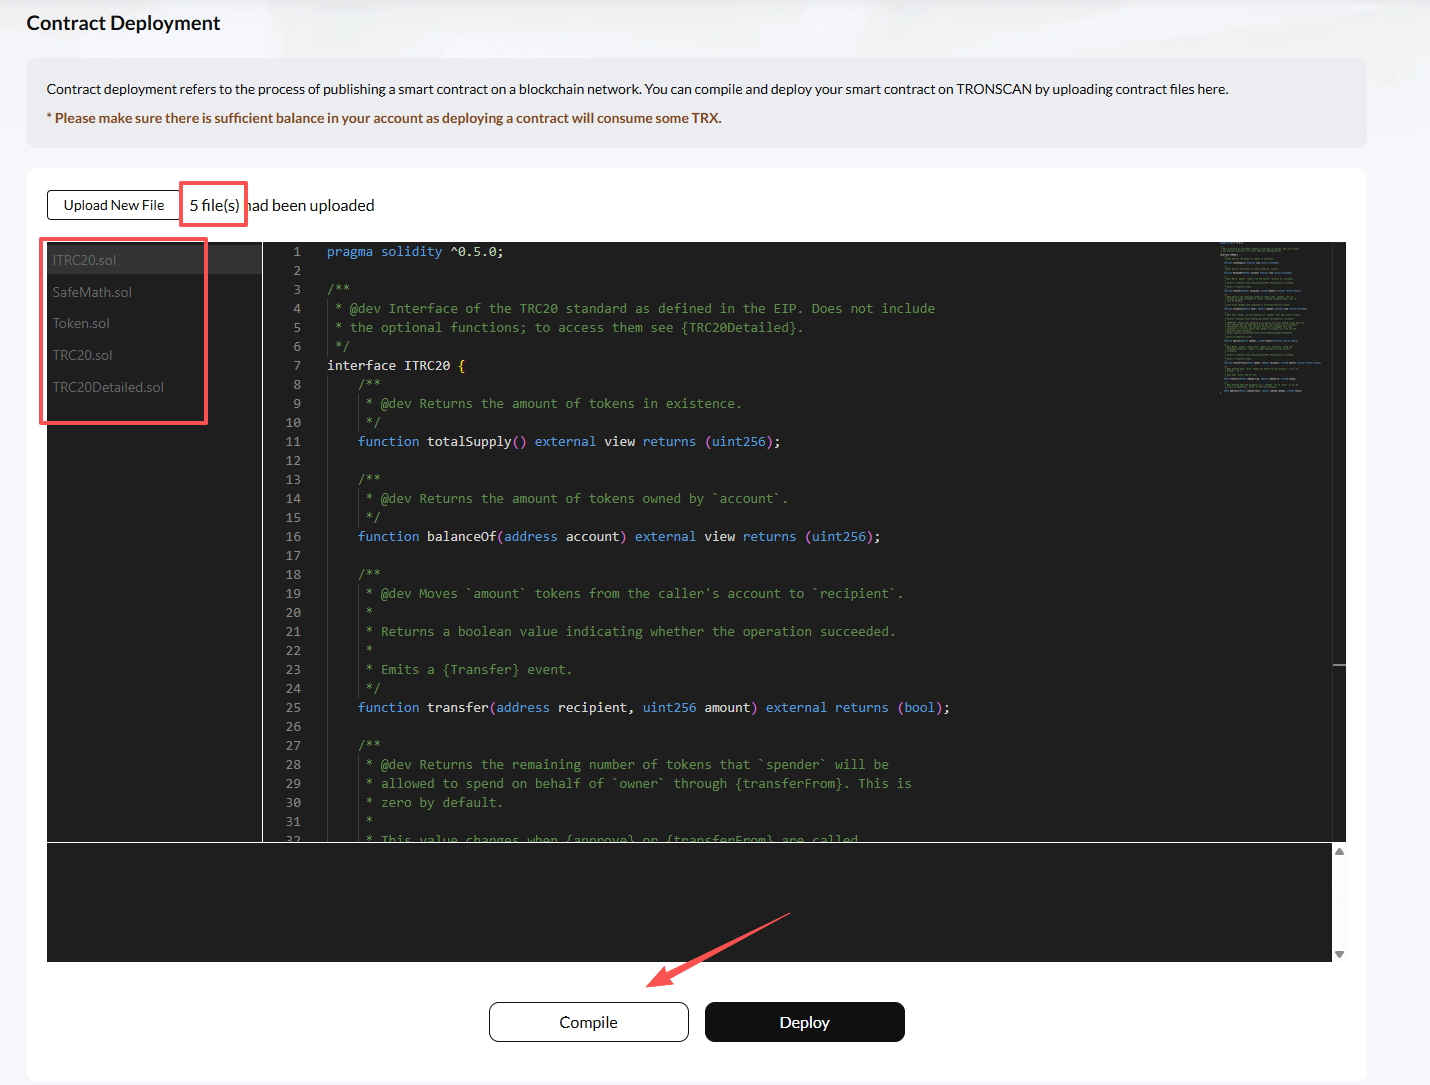Click line number 25 in the gutter

click(x=293, y=708)
